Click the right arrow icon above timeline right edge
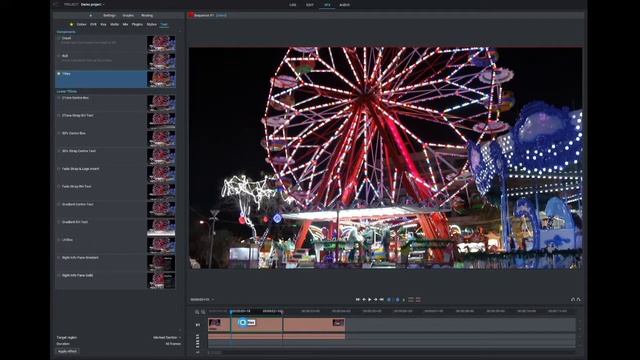 click(578, 299)
